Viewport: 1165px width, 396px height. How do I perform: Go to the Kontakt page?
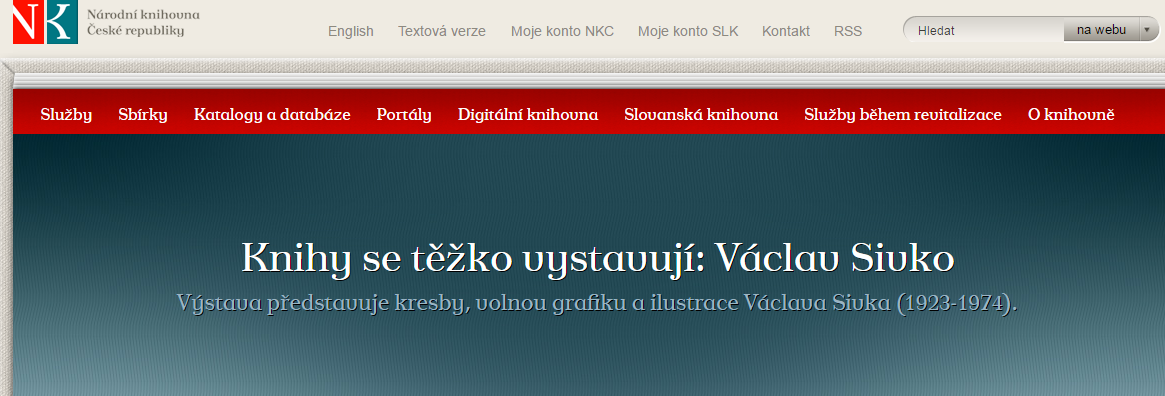coord(786,31)
